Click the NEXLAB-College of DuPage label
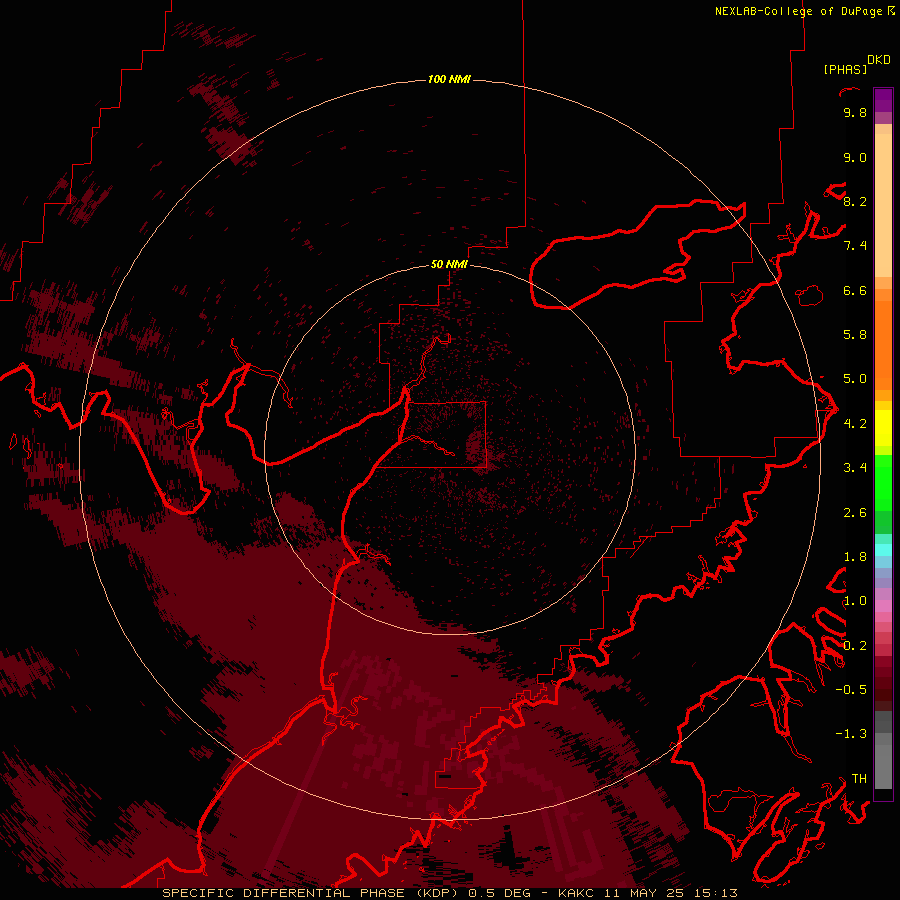The image size is (900, 900). [799, 11]
